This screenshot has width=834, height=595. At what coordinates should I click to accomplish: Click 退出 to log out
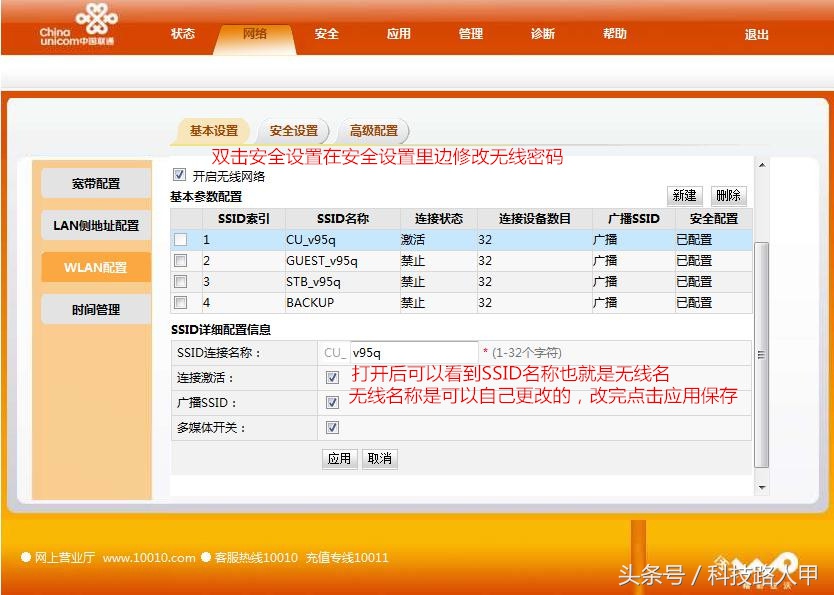click(756, 33)
